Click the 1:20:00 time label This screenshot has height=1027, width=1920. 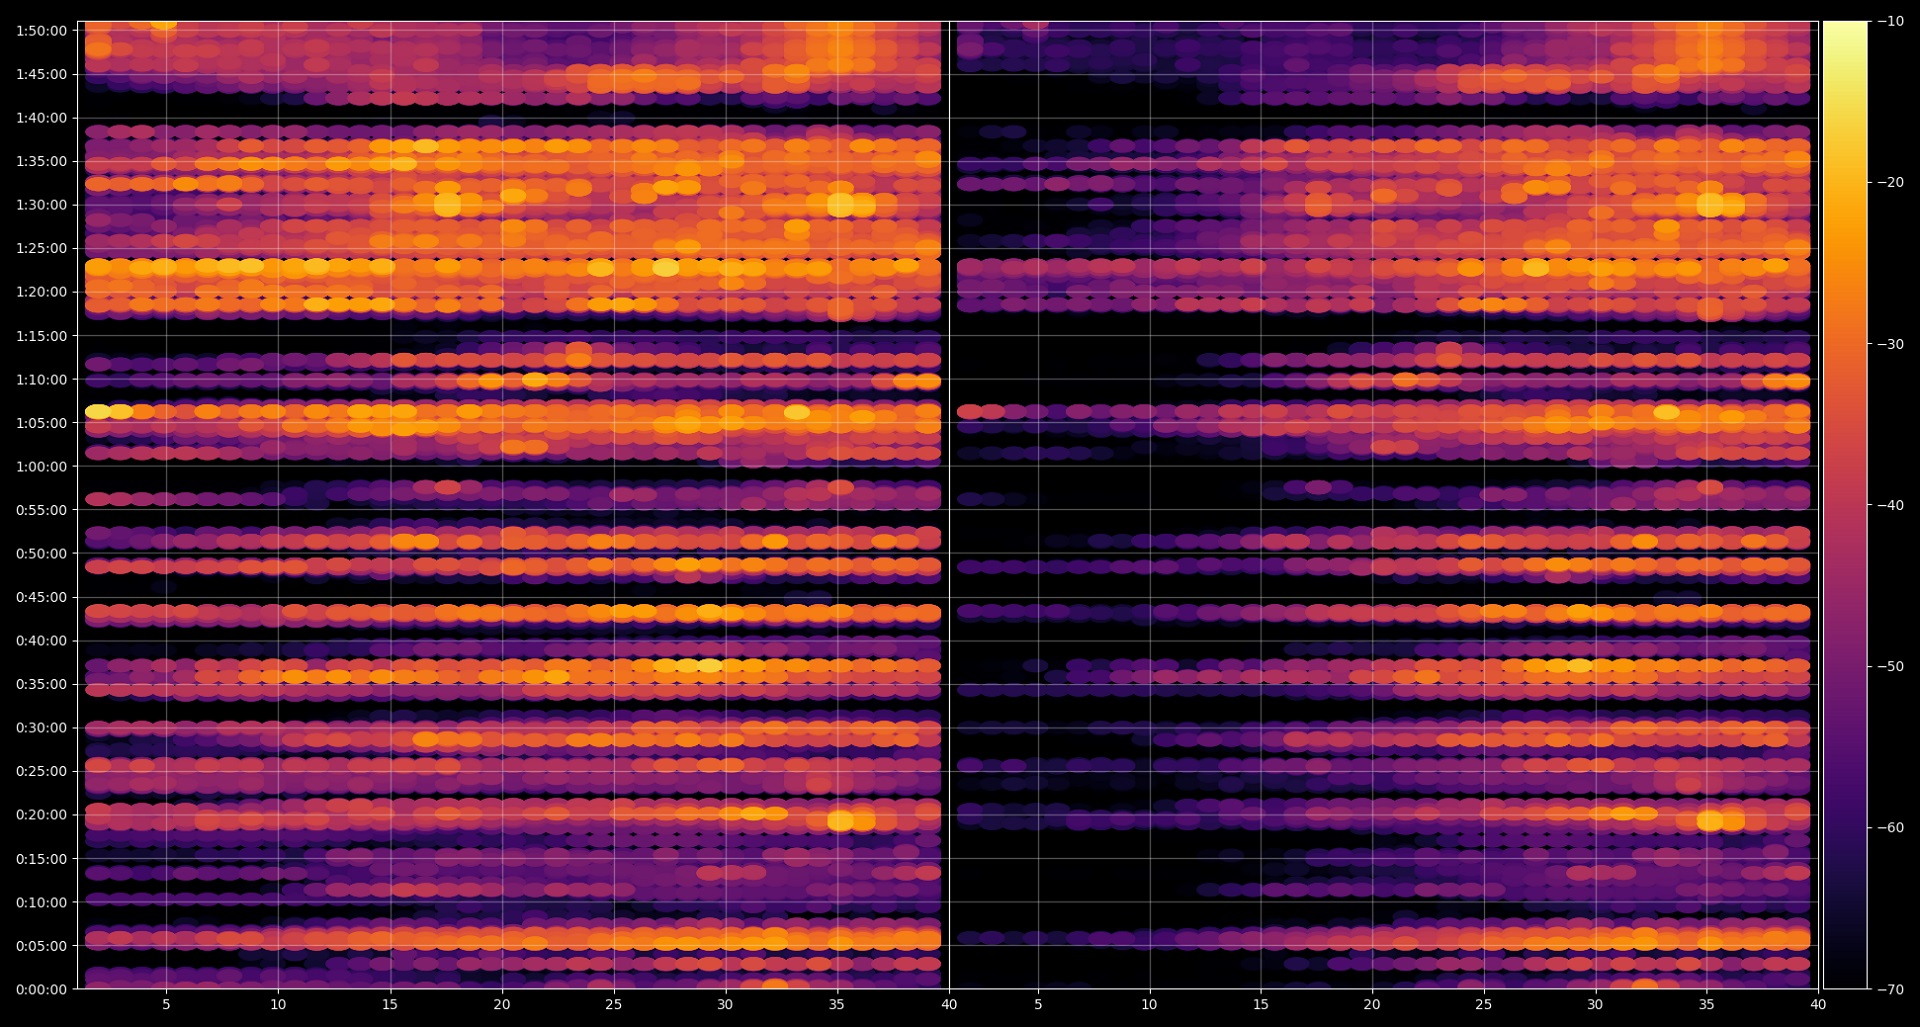click(x=41, y=292)
